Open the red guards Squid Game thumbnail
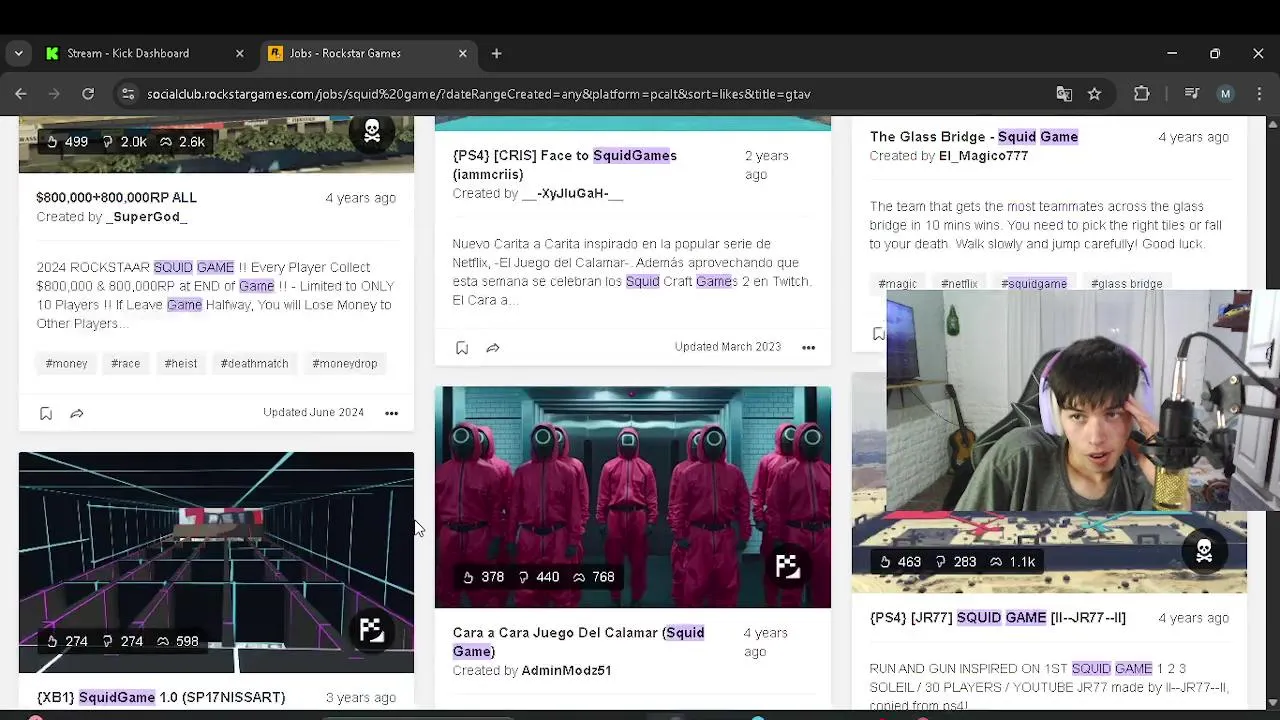Screen dimensions: 1280x720 coord(632,497)
